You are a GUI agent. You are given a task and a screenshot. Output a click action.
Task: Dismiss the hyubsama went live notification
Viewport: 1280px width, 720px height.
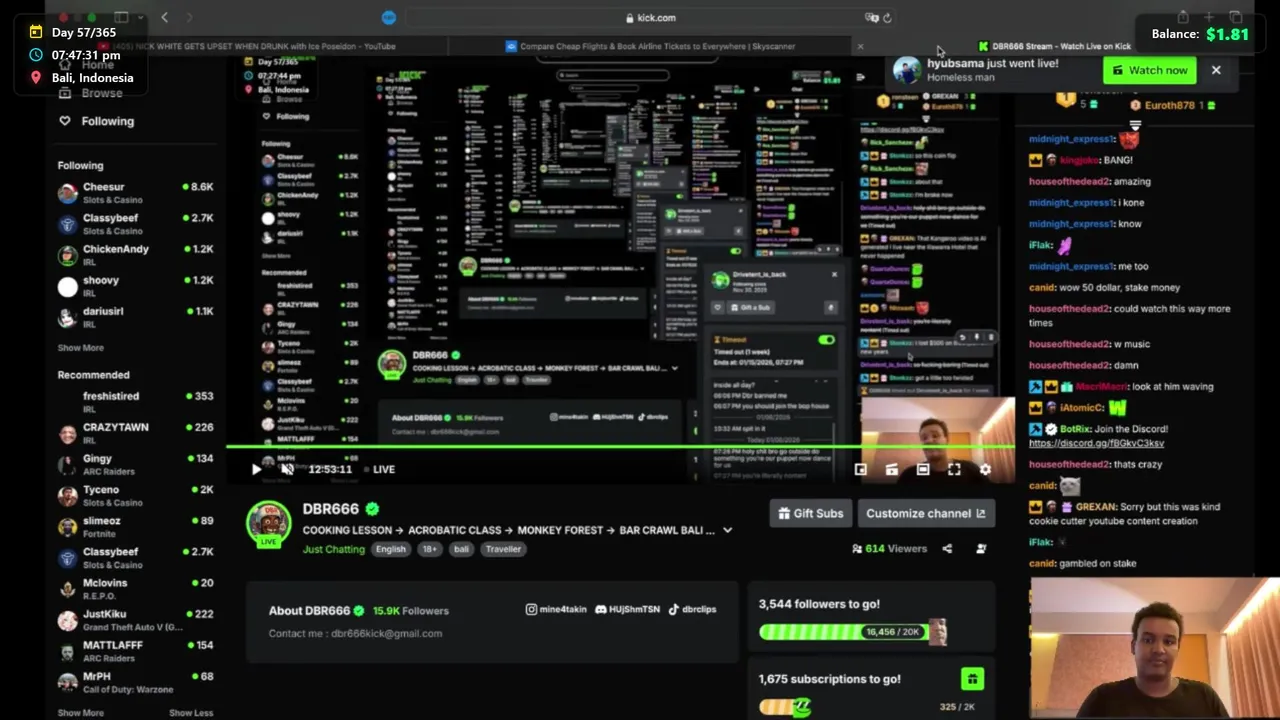(x=1216, y=70)
